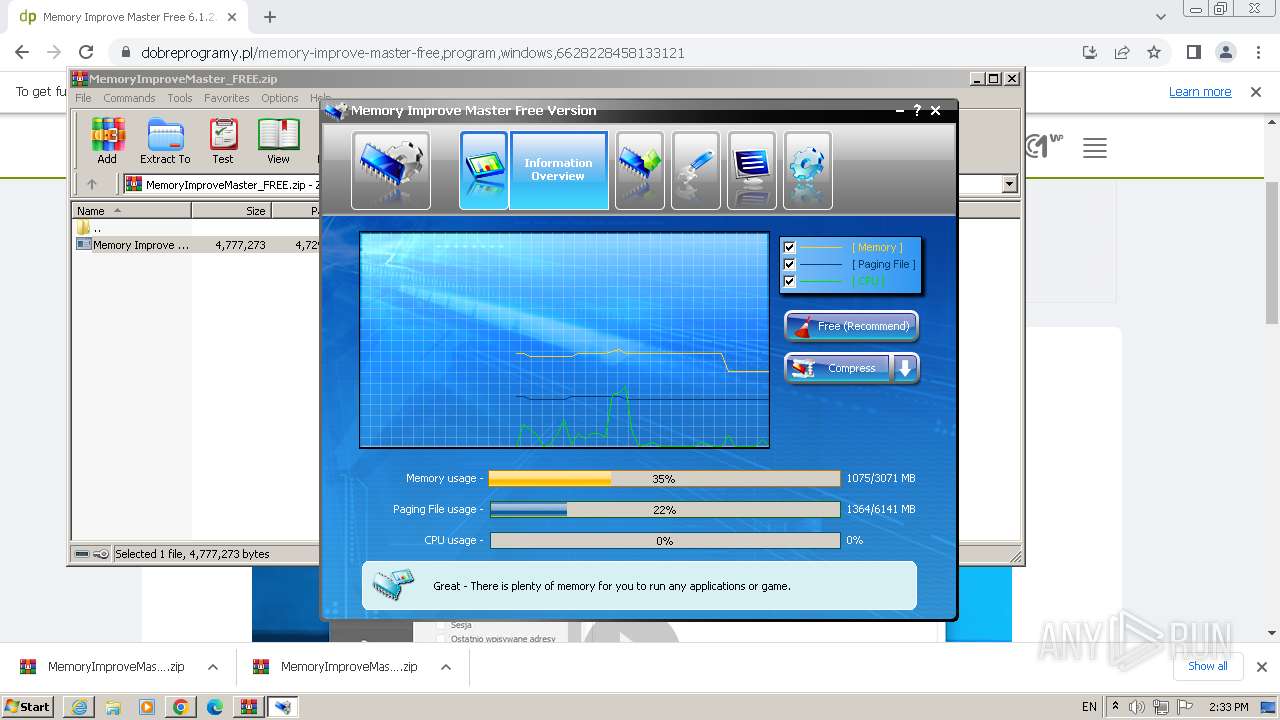This screenshot has height=720, width=1280.
Task: Click the CPU usage bar
Action: pyautogui.click(x=664, y=541)
